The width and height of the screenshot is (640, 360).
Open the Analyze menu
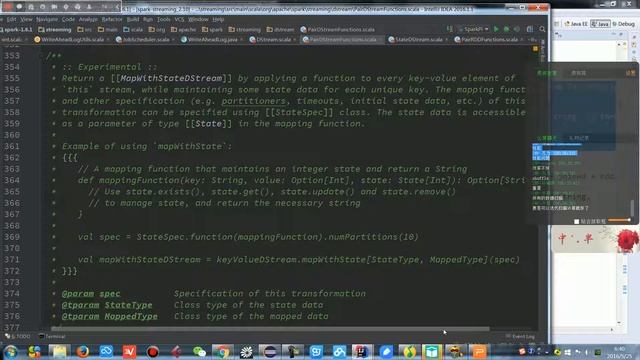(x=88, y=19)
